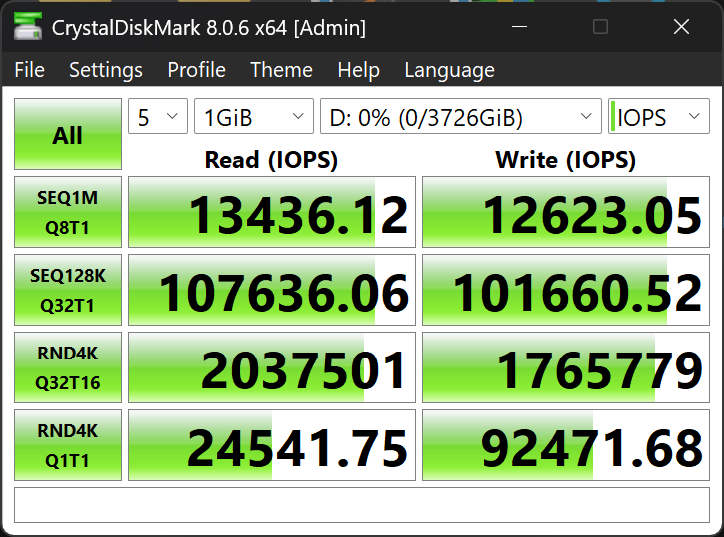724x537 pixels.
Task: Click the SEQ128K read result 107636.06
Action: pos(272,290)
